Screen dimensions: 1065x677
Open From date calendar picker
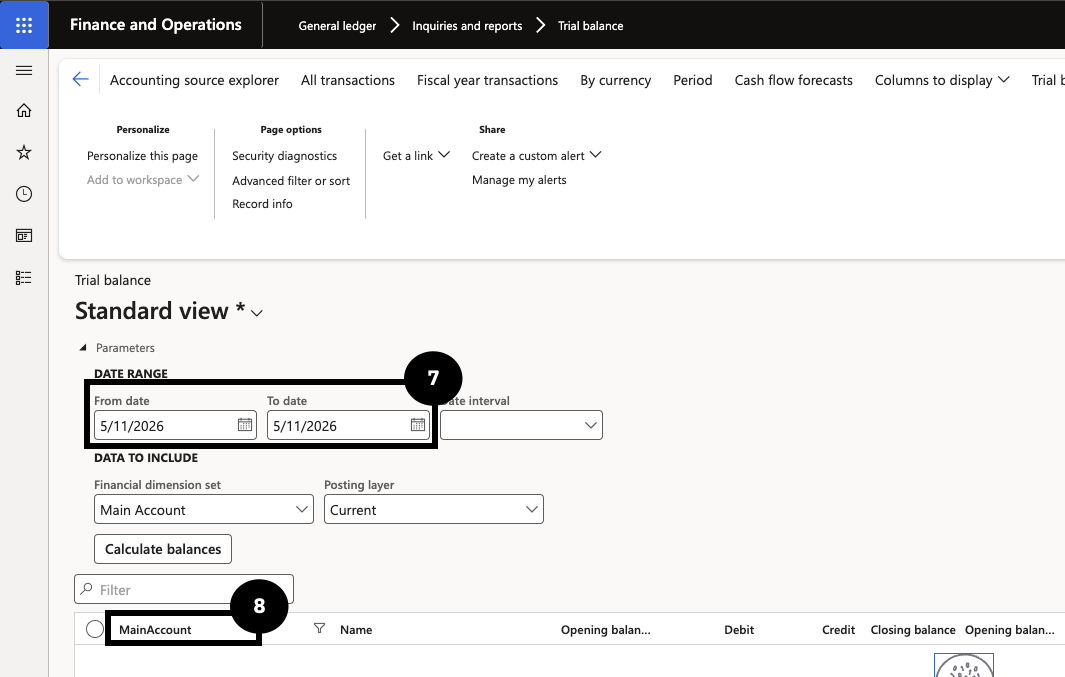(x=245, y=425)
